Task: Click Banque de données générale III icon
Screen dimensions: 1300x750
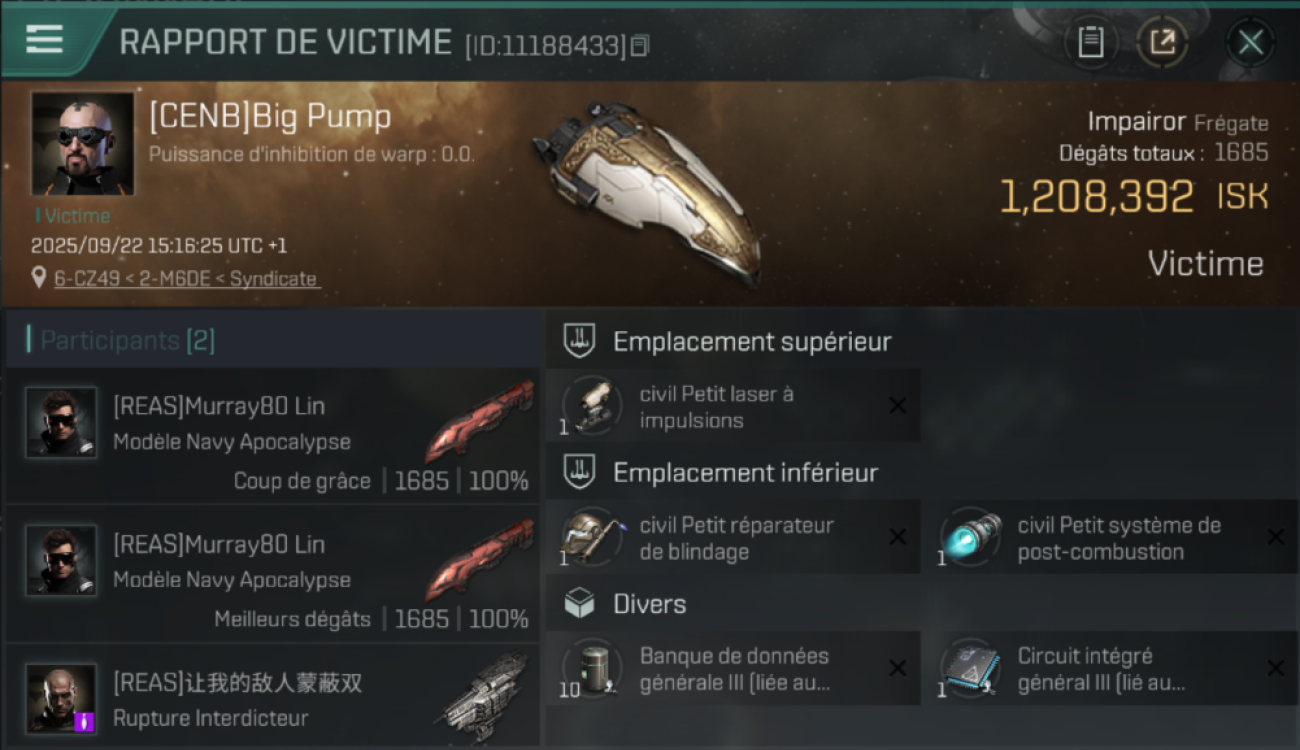Action: [x=592, y=668]
